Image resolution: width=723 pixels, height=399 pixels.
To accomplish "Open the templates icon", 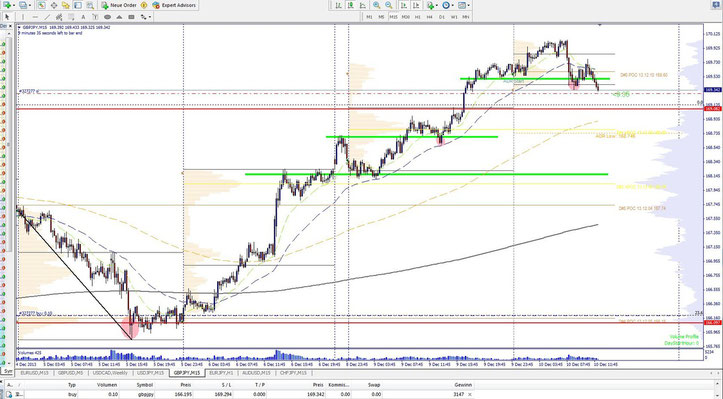I will pos(462,5).
